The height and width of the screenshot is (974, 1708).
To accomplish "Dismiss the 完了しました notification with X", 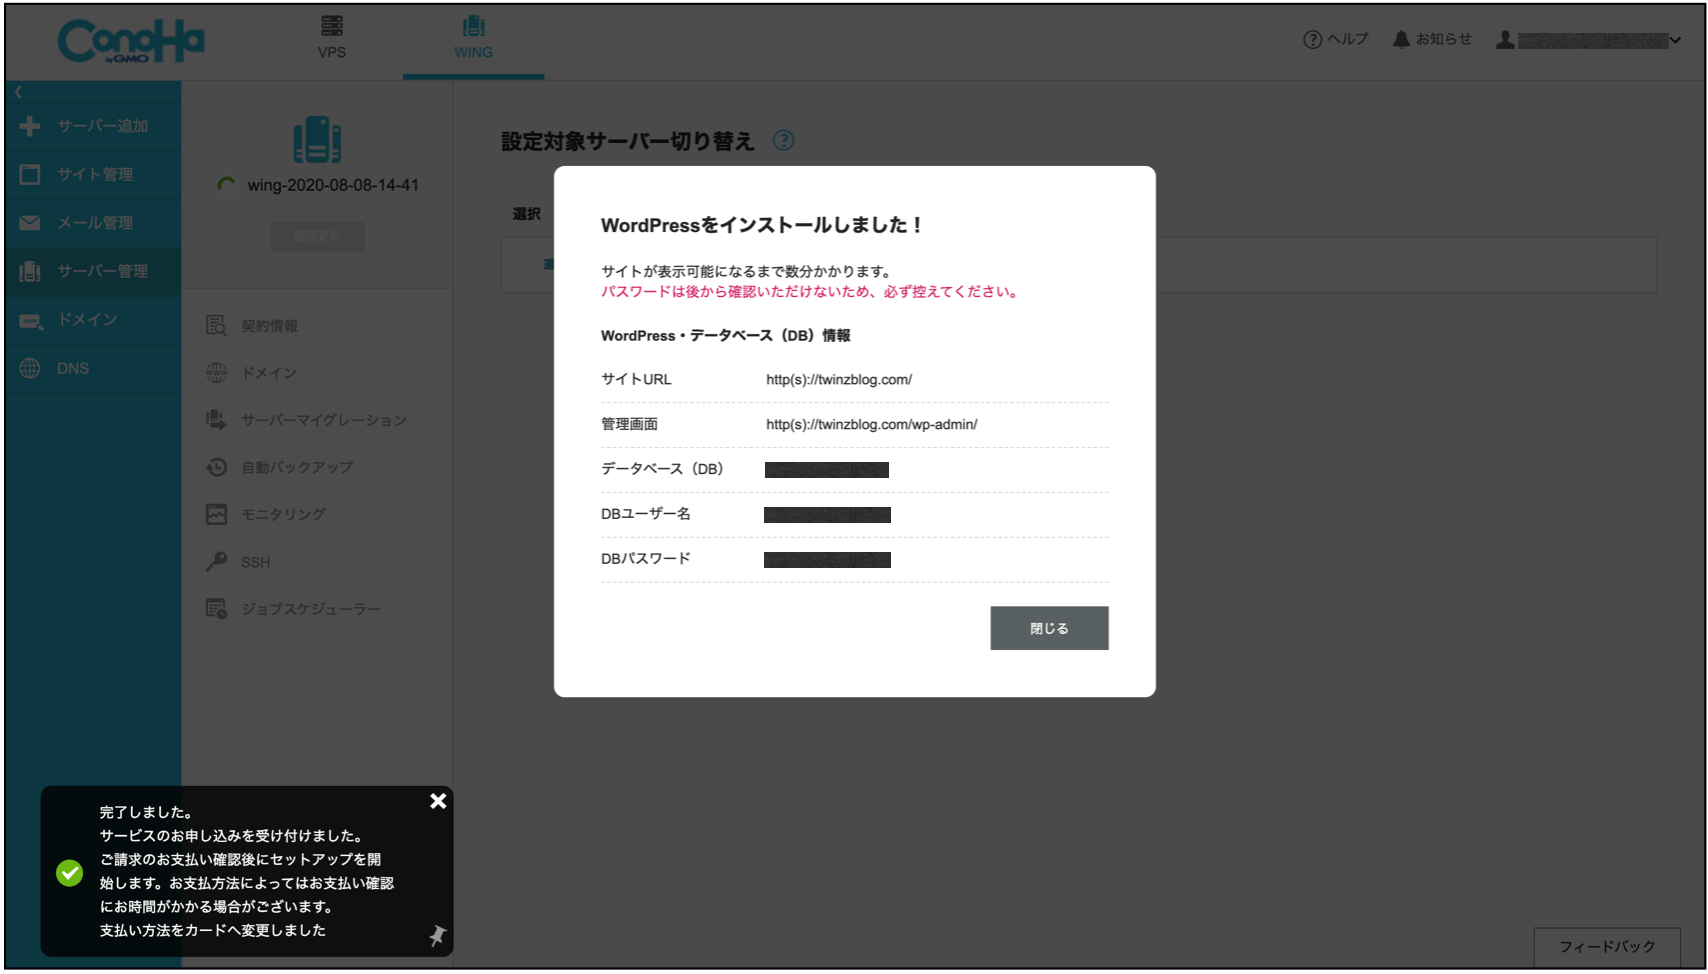I will click(438, 801).
